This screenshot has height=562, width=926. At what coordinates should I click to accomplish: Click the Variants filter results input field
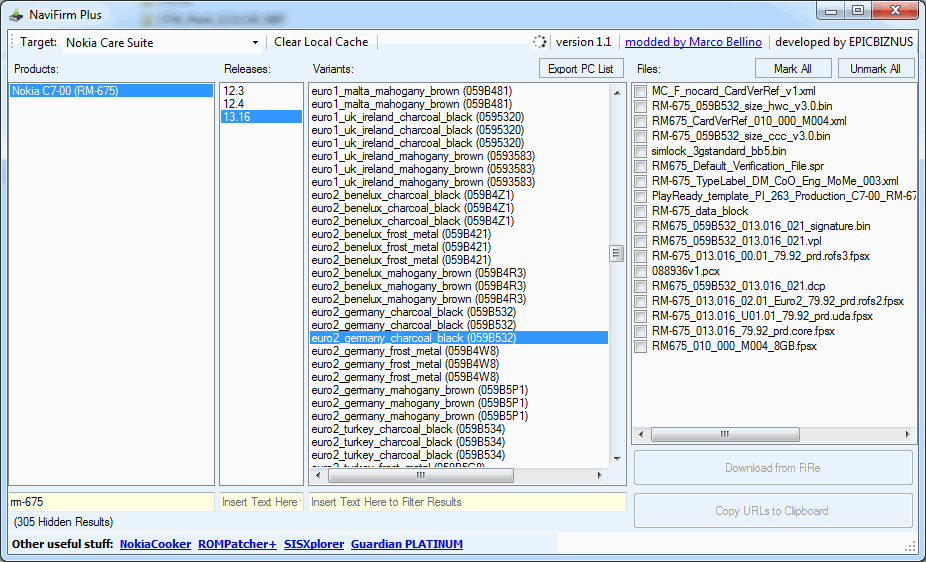coord(467,502)
